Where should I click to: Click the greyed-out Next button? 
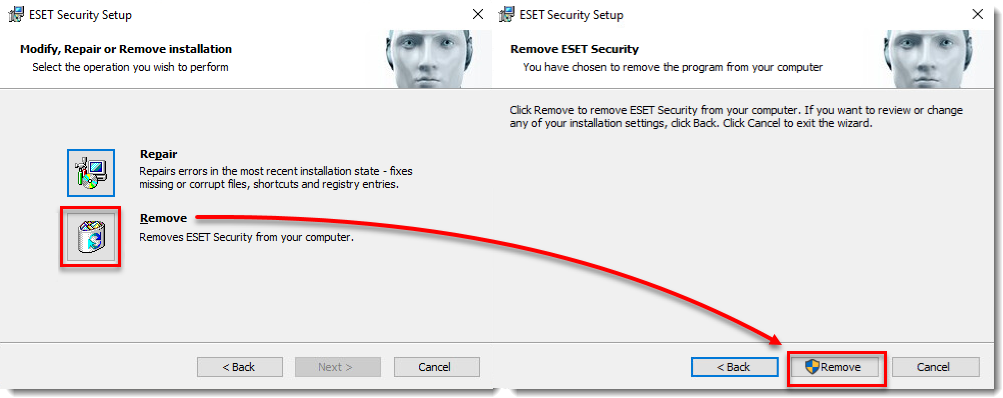pyautogui.click(x=338, y=367)
